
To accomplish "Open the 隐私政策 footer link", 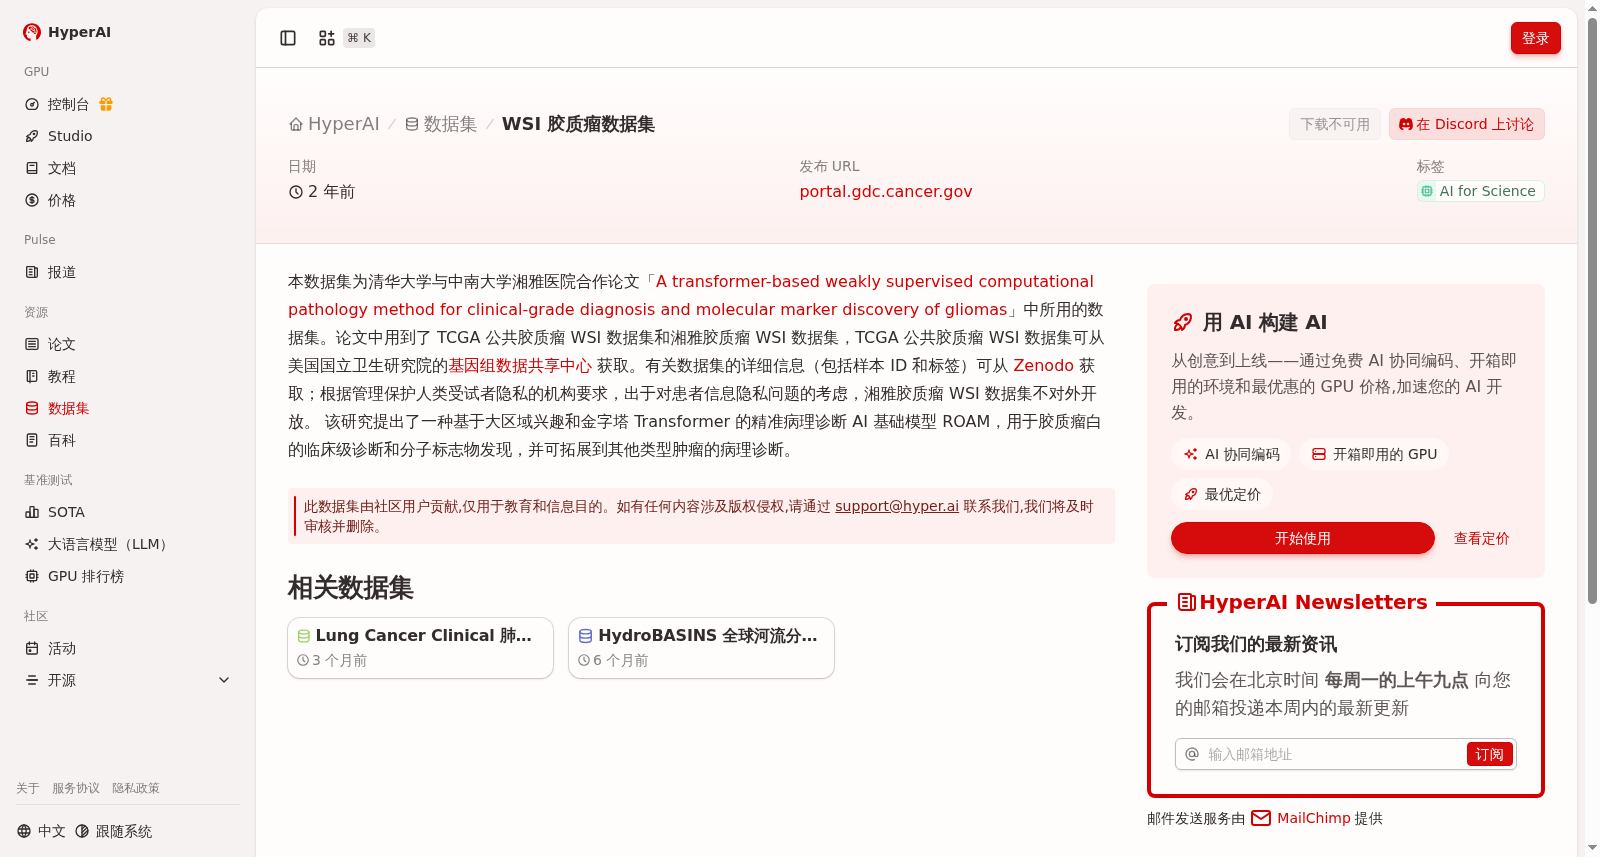I will [x=136, y=788].
